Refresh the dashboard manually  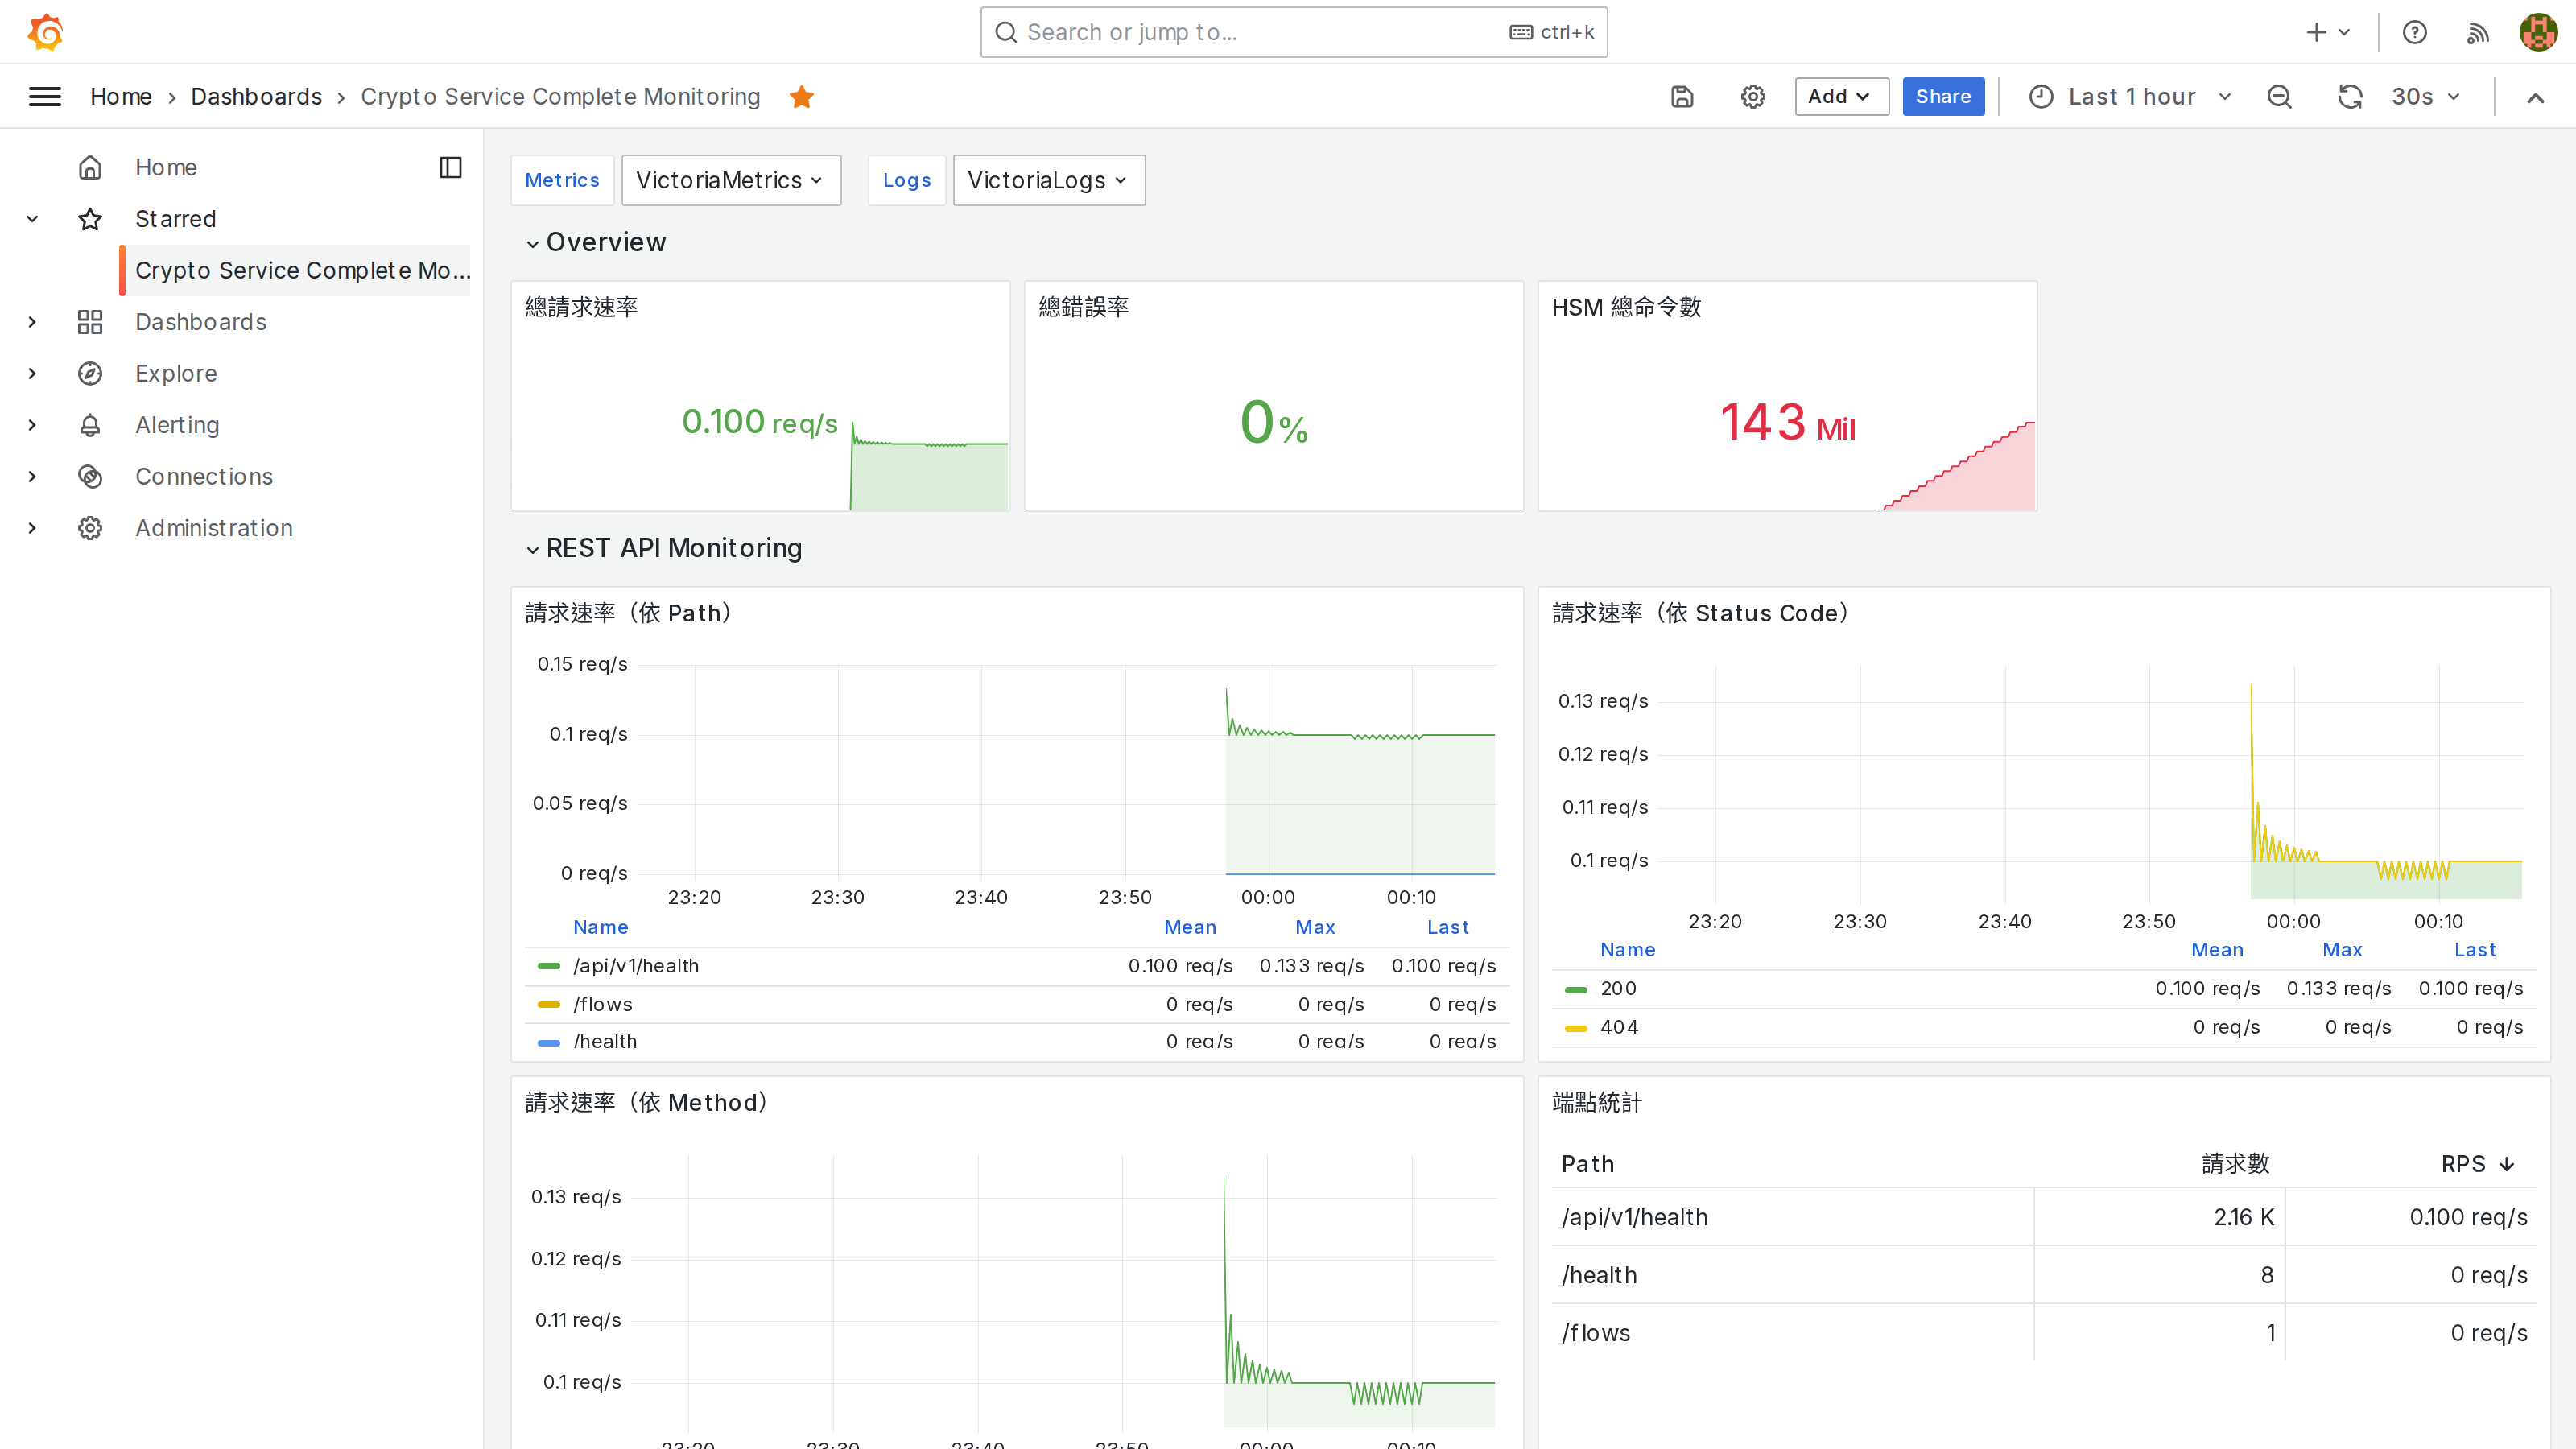(2351, 96)
